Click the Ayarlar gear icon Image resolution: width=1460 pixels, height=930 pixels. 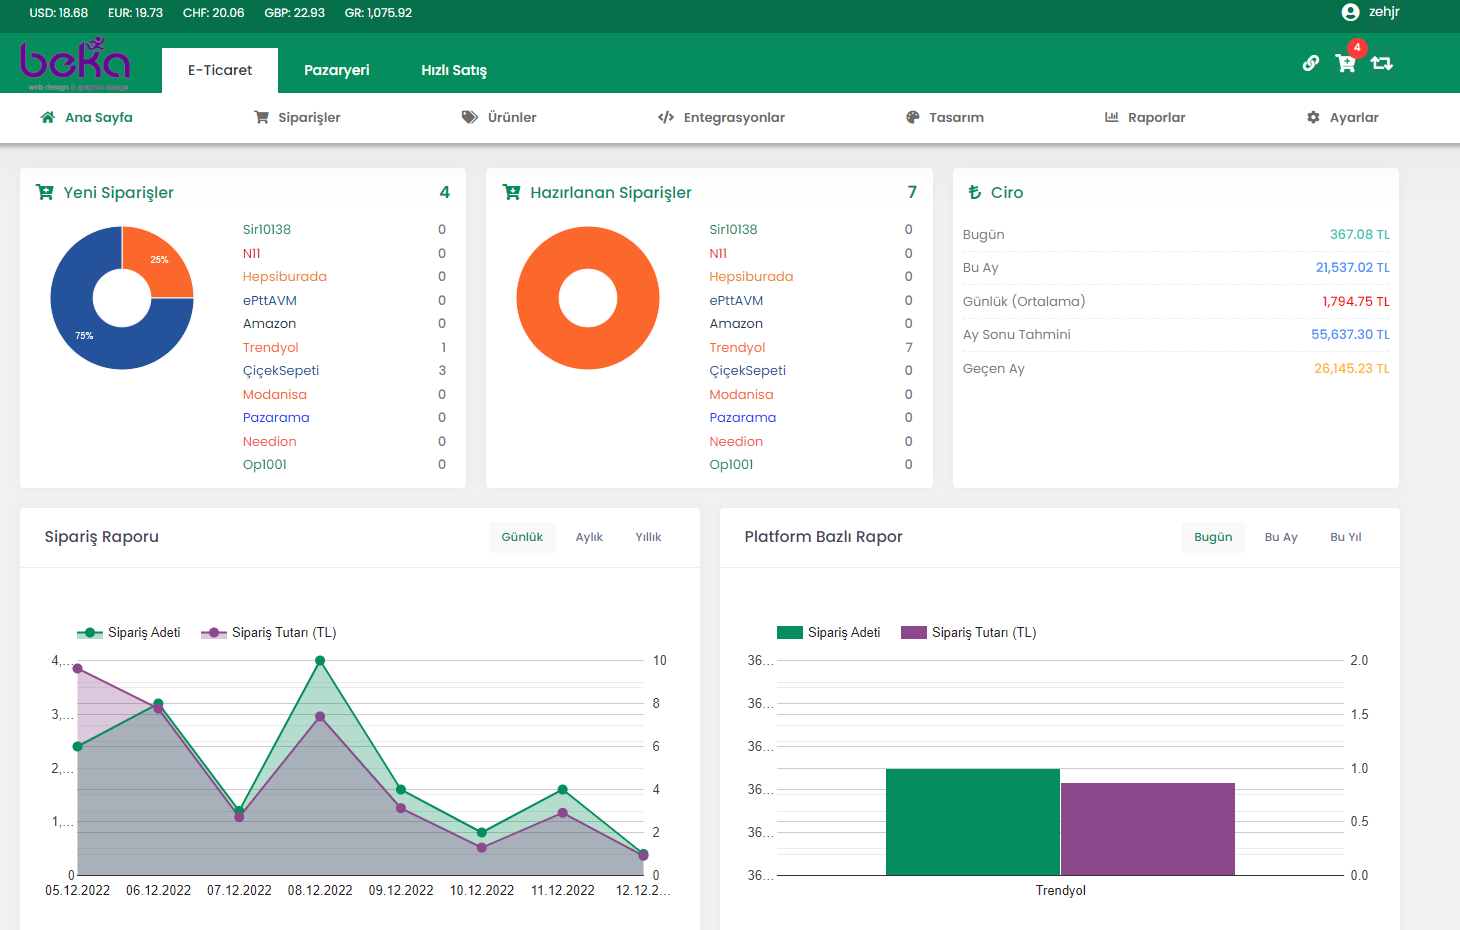[1313, 117]
